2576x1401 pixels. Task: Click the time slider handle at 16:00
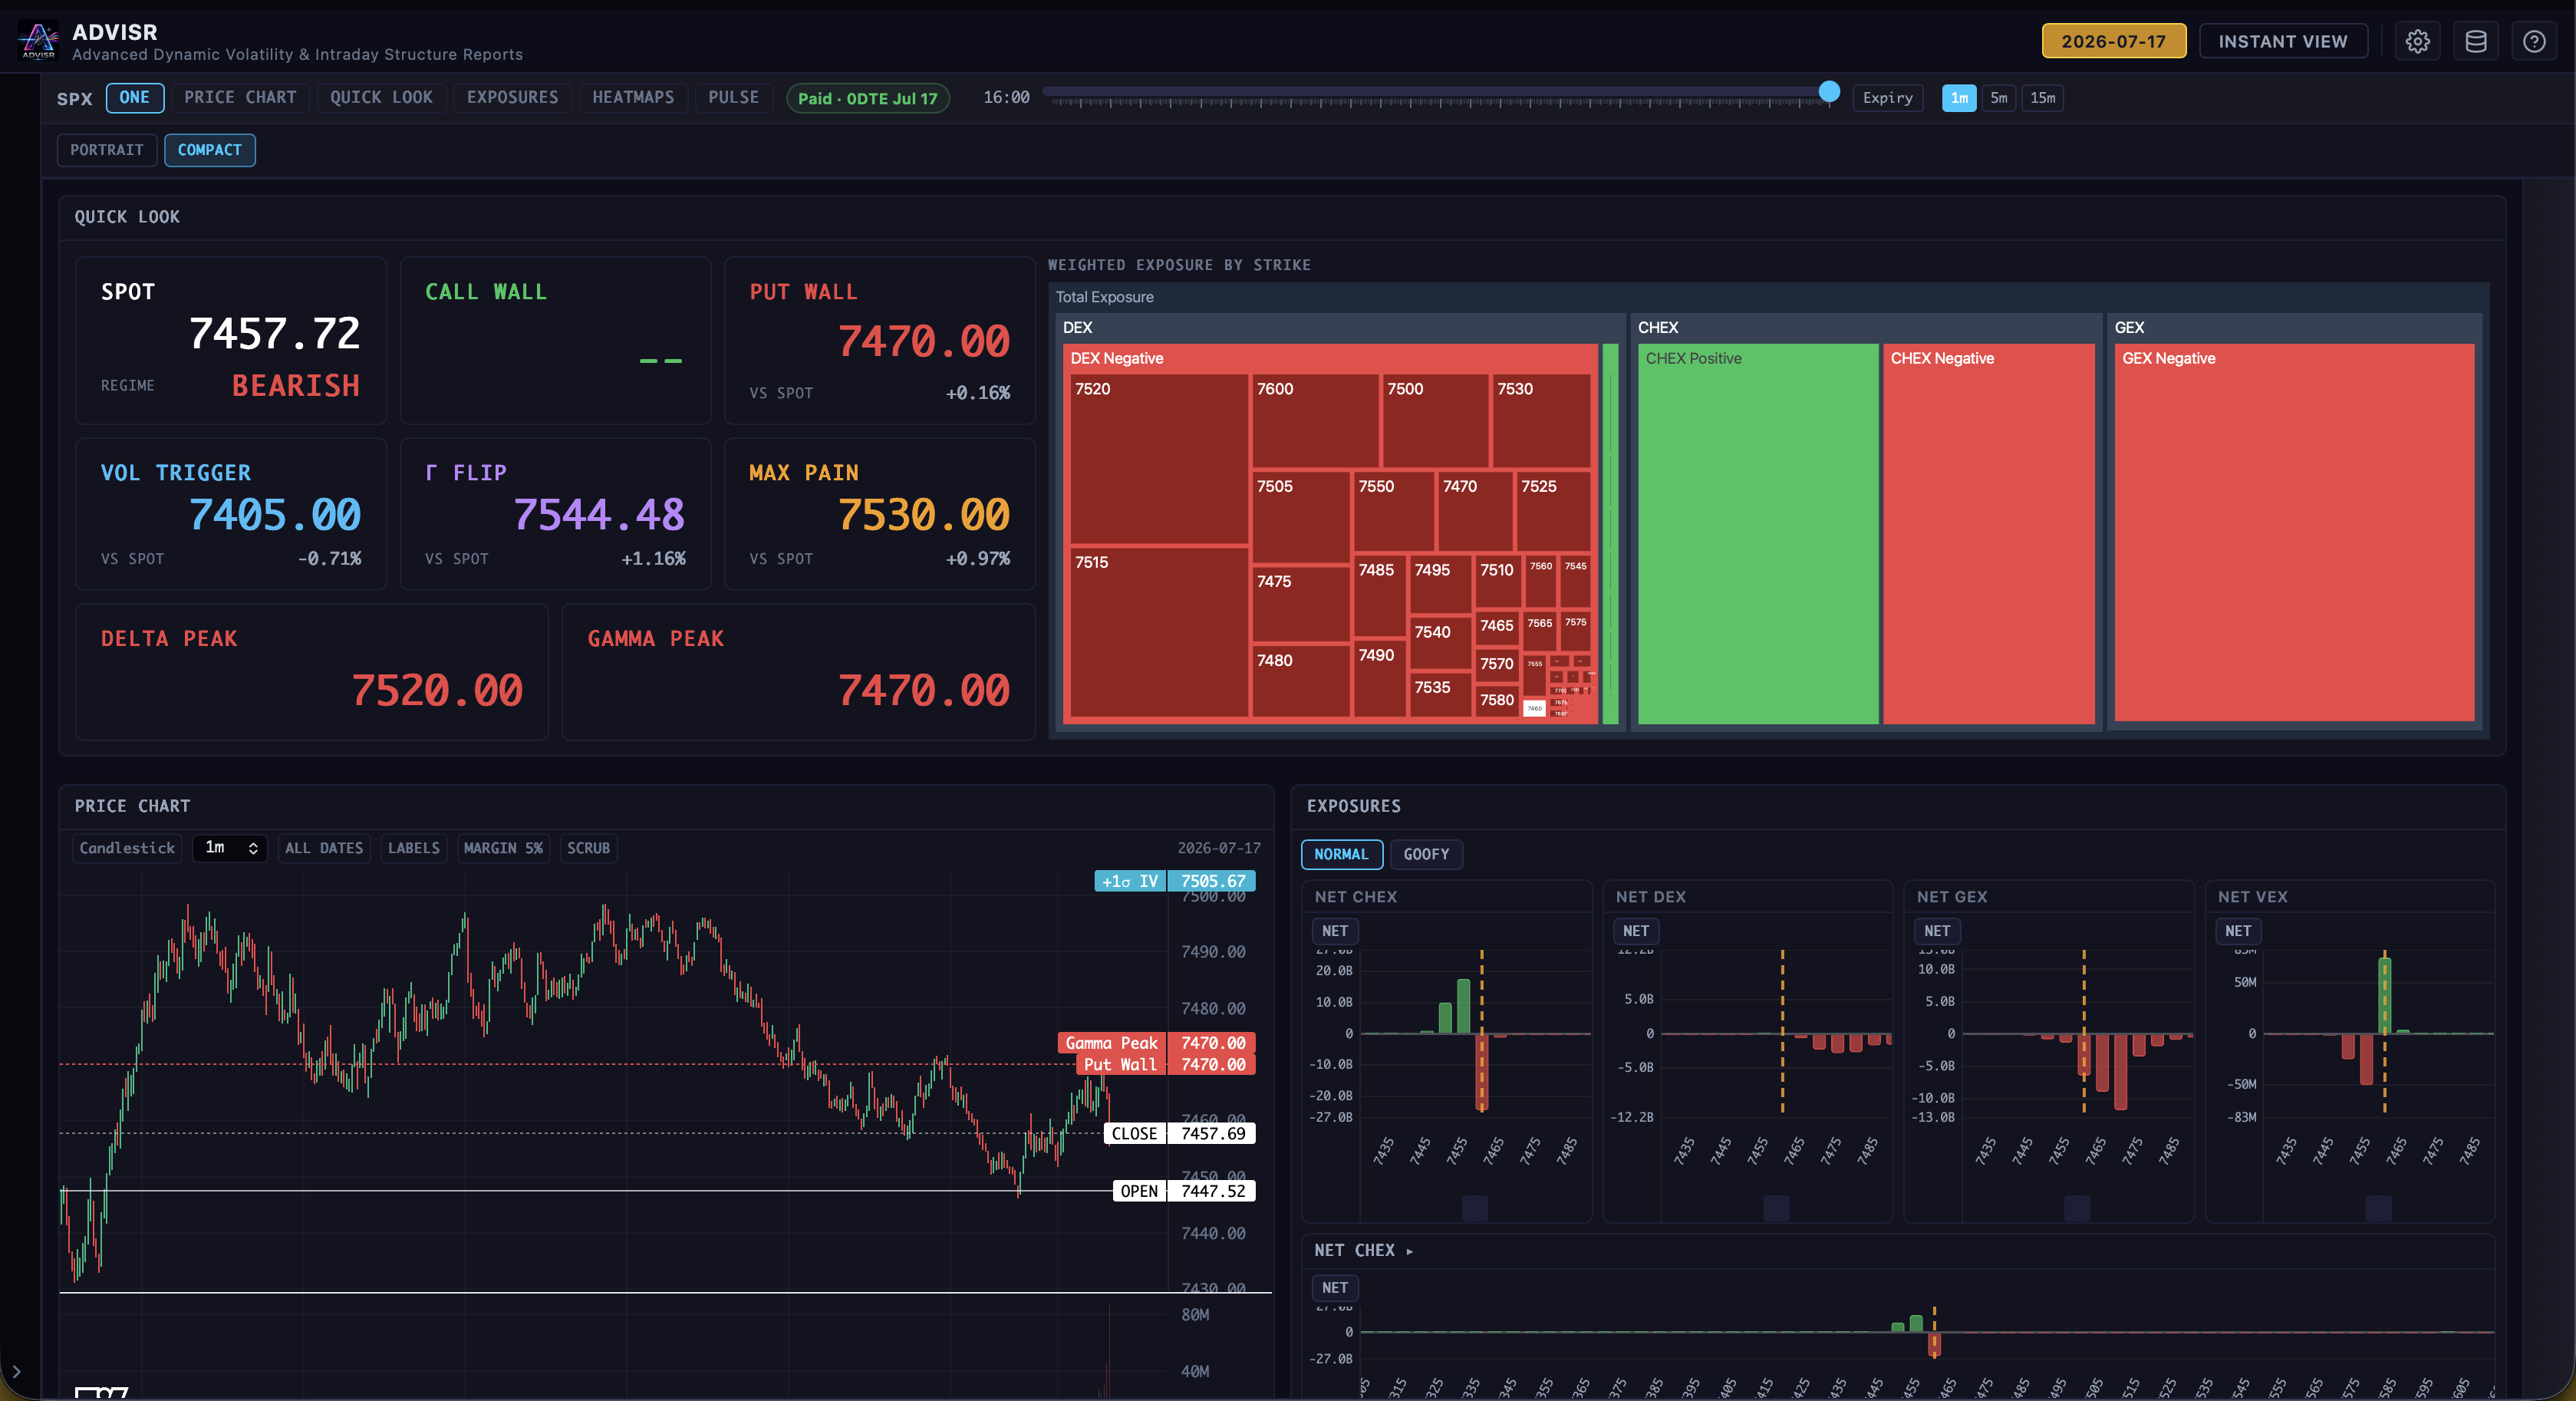point(1829,91)
